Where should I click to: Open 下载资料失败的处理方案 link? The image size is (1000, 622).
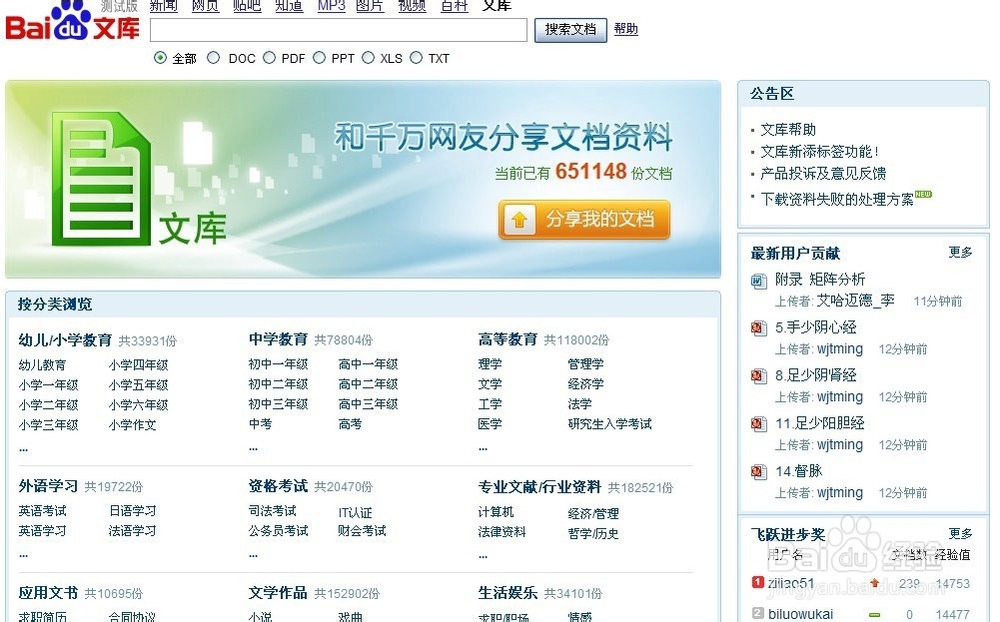[x=837, y=199]
